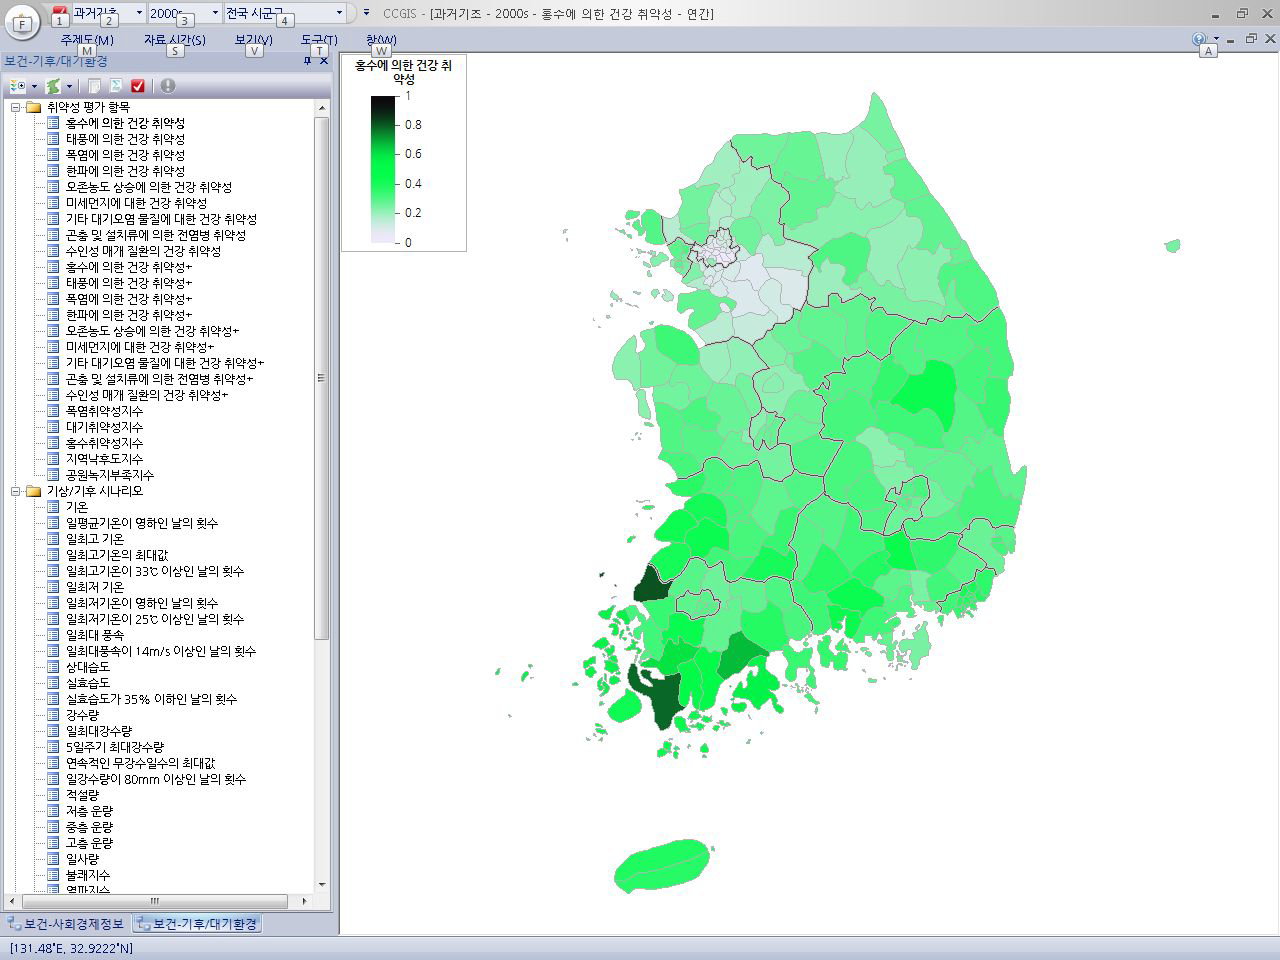Click icon beside 적설량
This screenshot has height=960, width=1280.
[x=53, y=795]
